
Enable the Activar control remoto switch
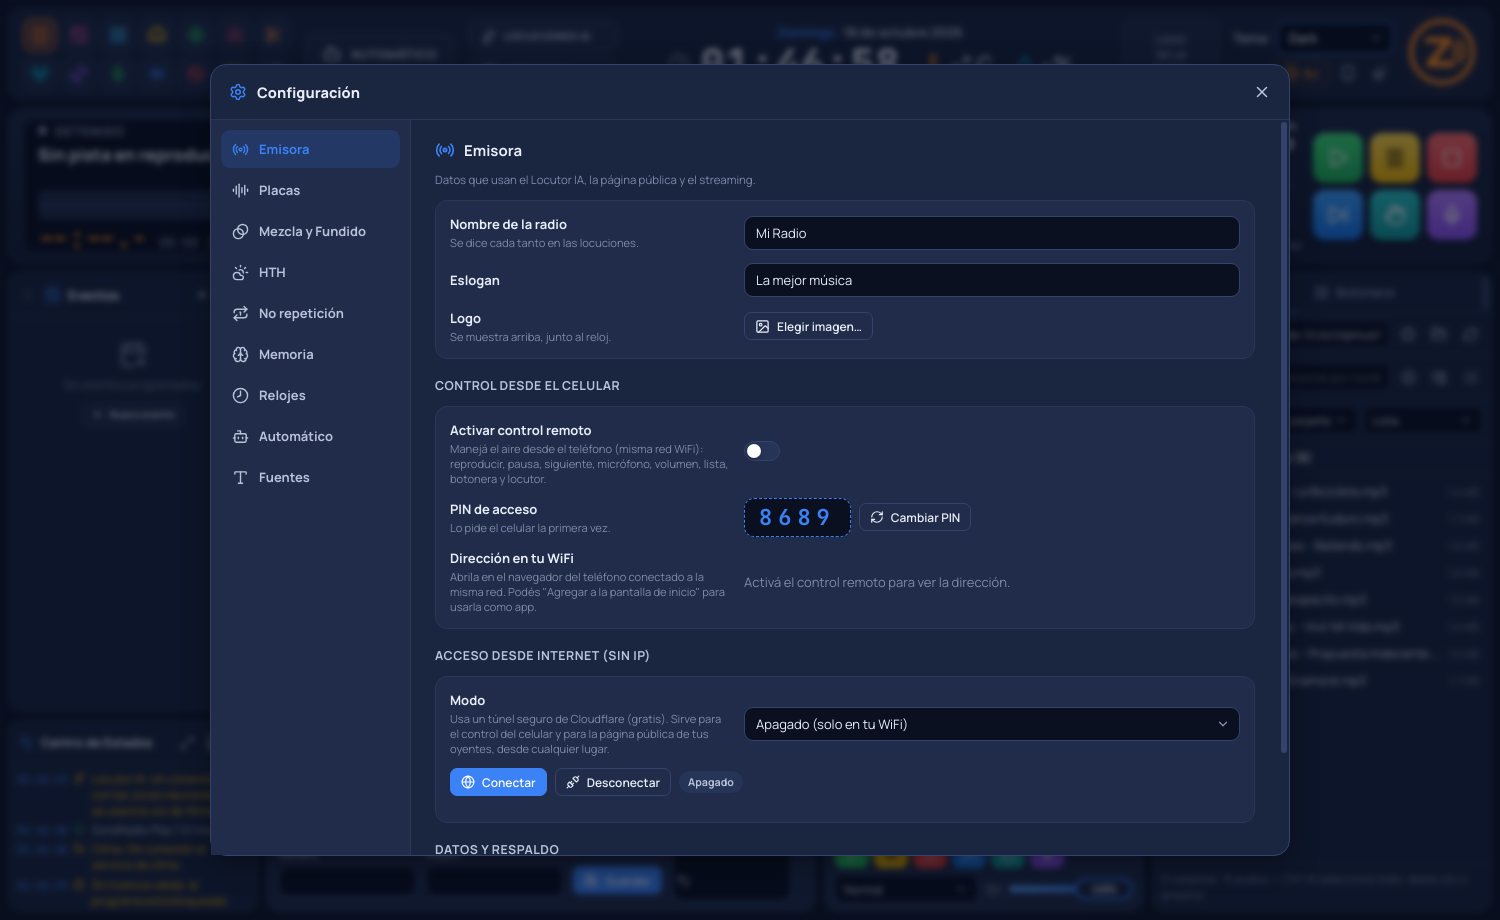762,451
